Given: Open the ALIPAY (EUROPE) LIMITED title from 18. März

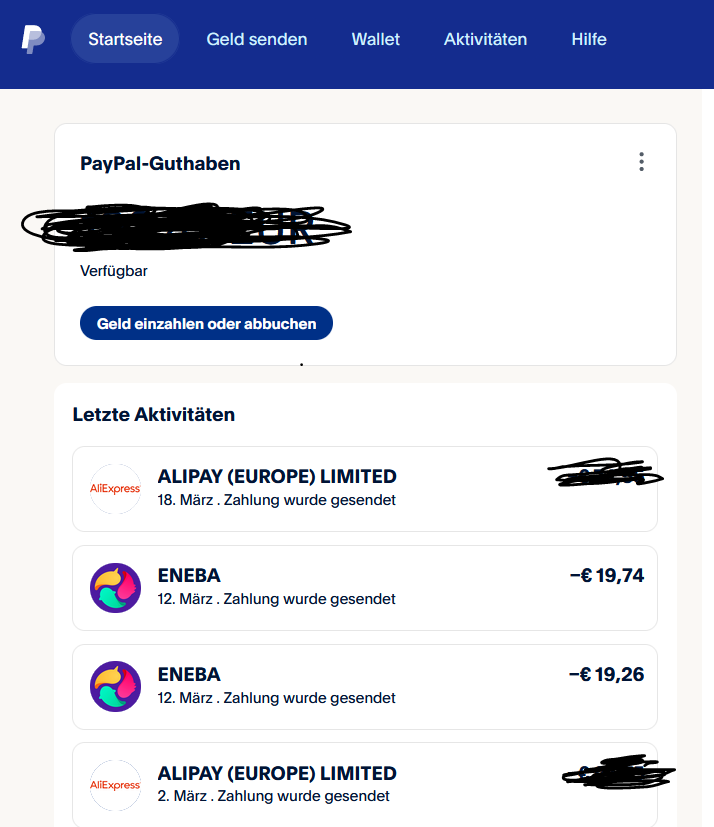Looking at the screenshot, I should (x=277, y=477).
